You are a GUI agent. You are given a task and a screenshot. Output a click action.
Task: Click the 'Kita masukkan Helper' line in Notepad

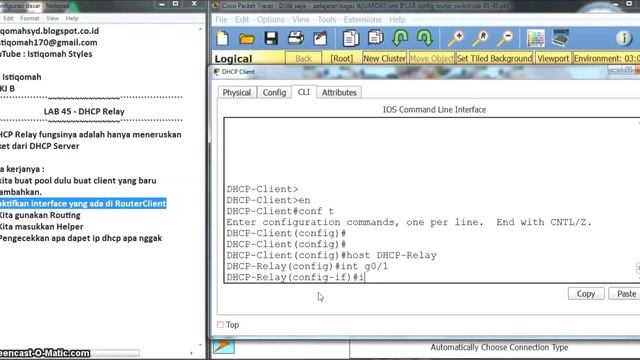(x=41, y=227)
